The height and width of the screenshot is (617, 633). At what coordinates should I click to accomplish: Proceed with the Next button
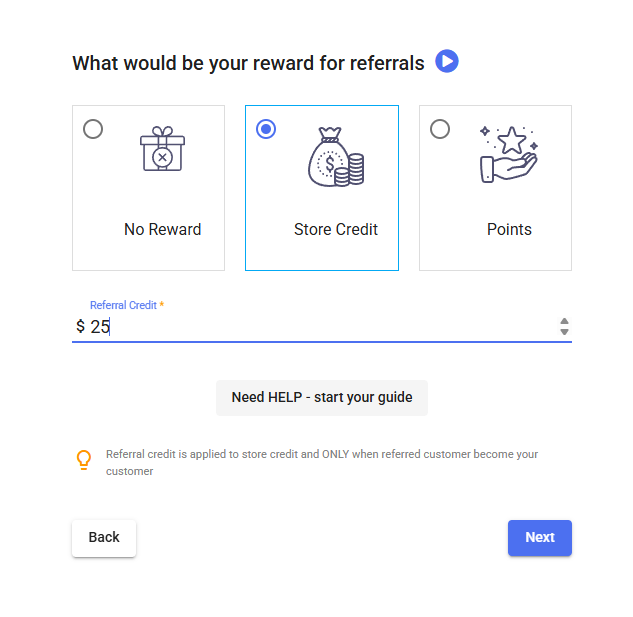[539, 537]
